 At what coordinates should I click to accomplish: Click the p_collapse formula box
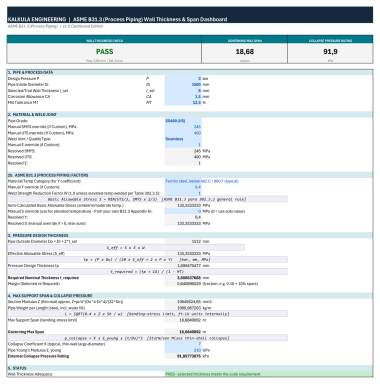147,338
